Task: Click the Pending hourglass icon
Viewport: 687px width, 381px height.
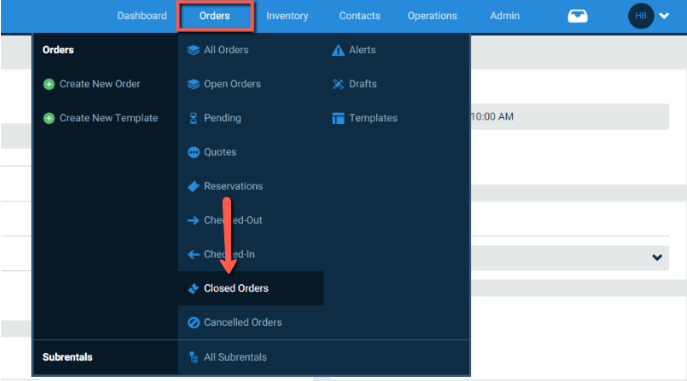Action: point(193,118)
